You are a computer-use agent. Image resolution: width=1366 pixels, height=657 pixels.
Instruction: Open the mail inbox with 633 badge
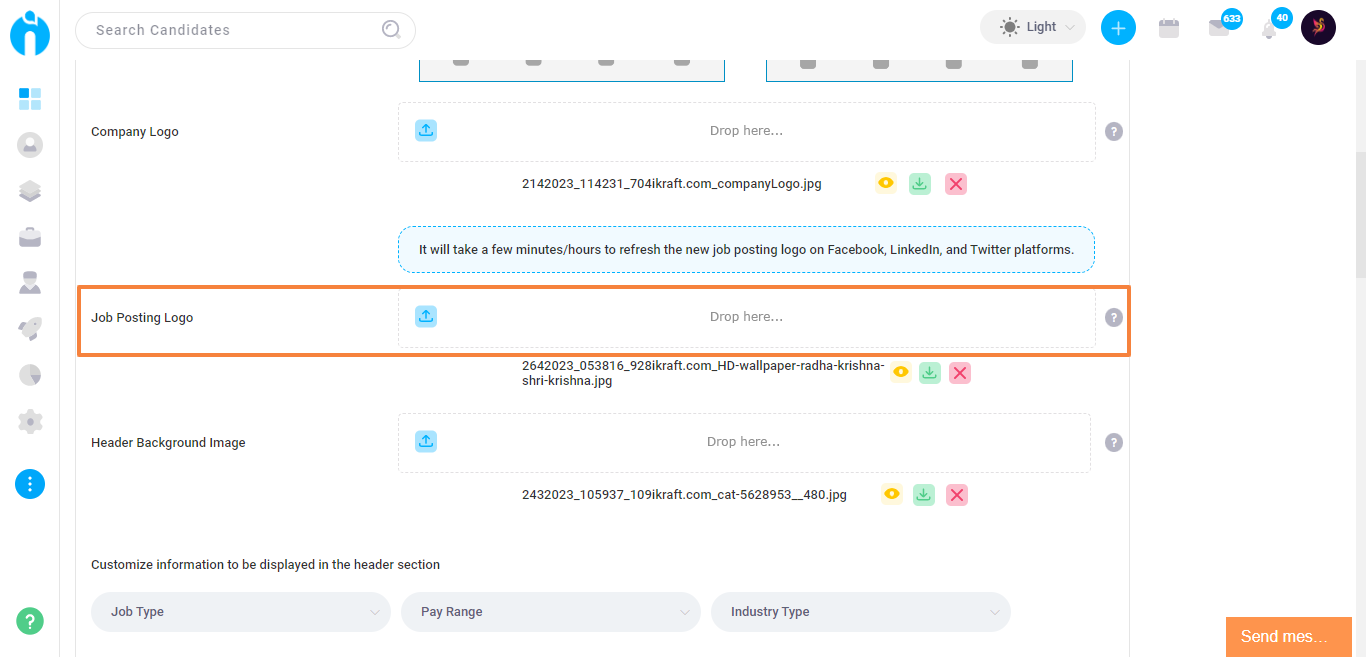pyautogui.click(x=1219, y=28)
